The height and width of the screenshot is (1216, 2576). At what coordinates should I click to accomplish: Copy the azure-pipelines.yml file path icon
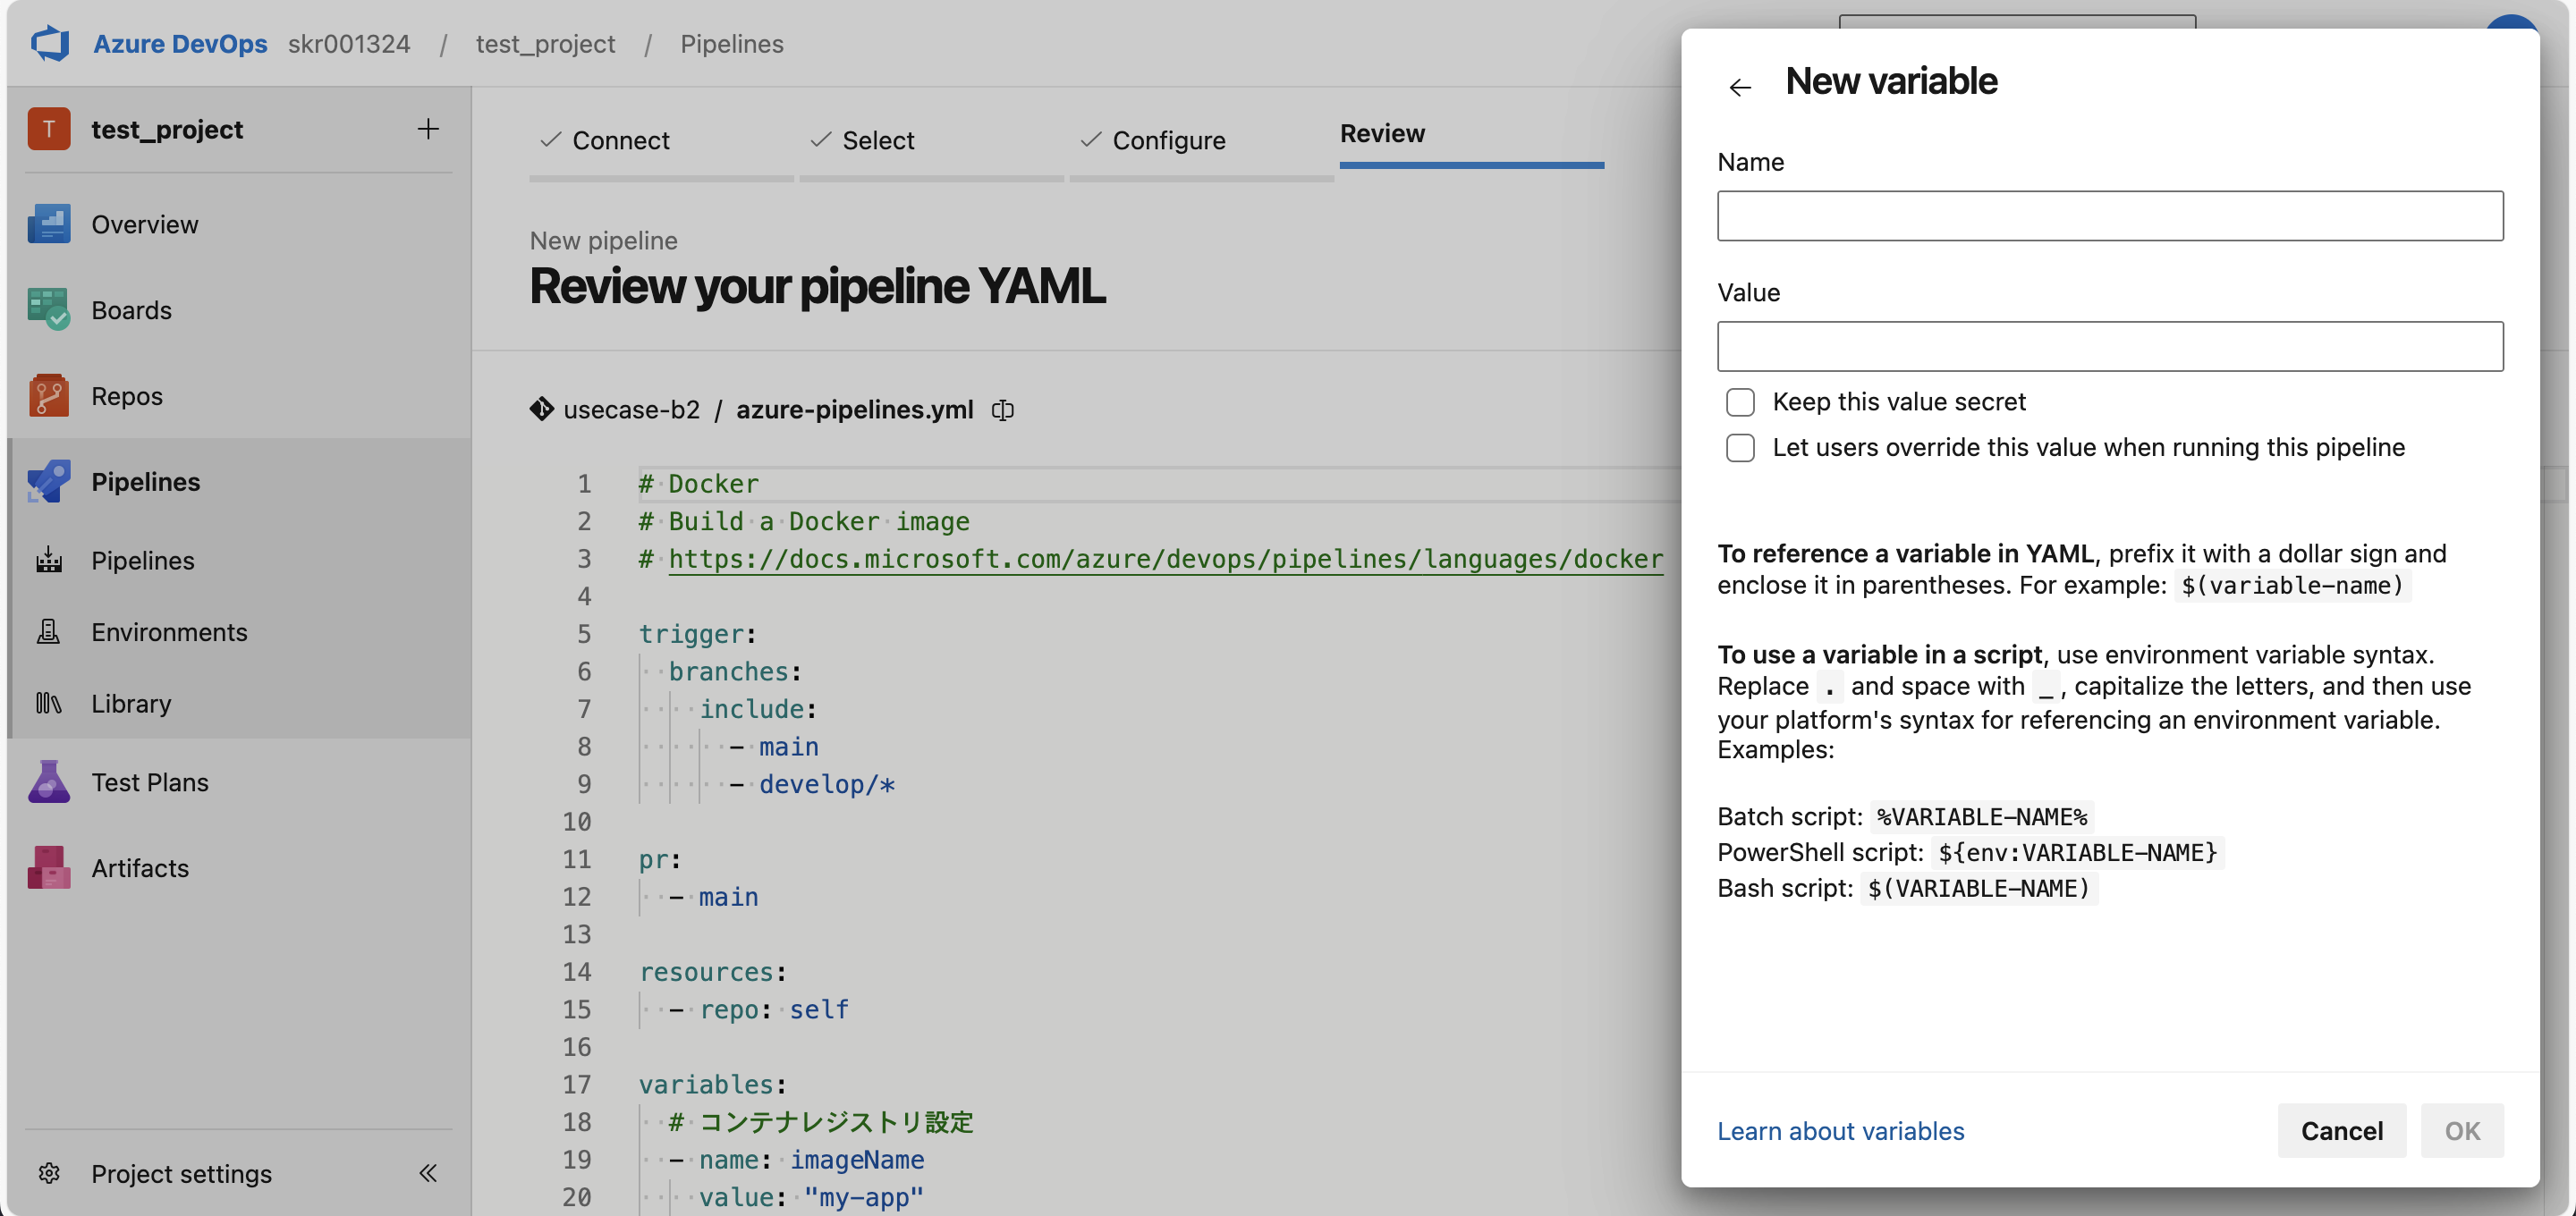[x=1002, y=410]
